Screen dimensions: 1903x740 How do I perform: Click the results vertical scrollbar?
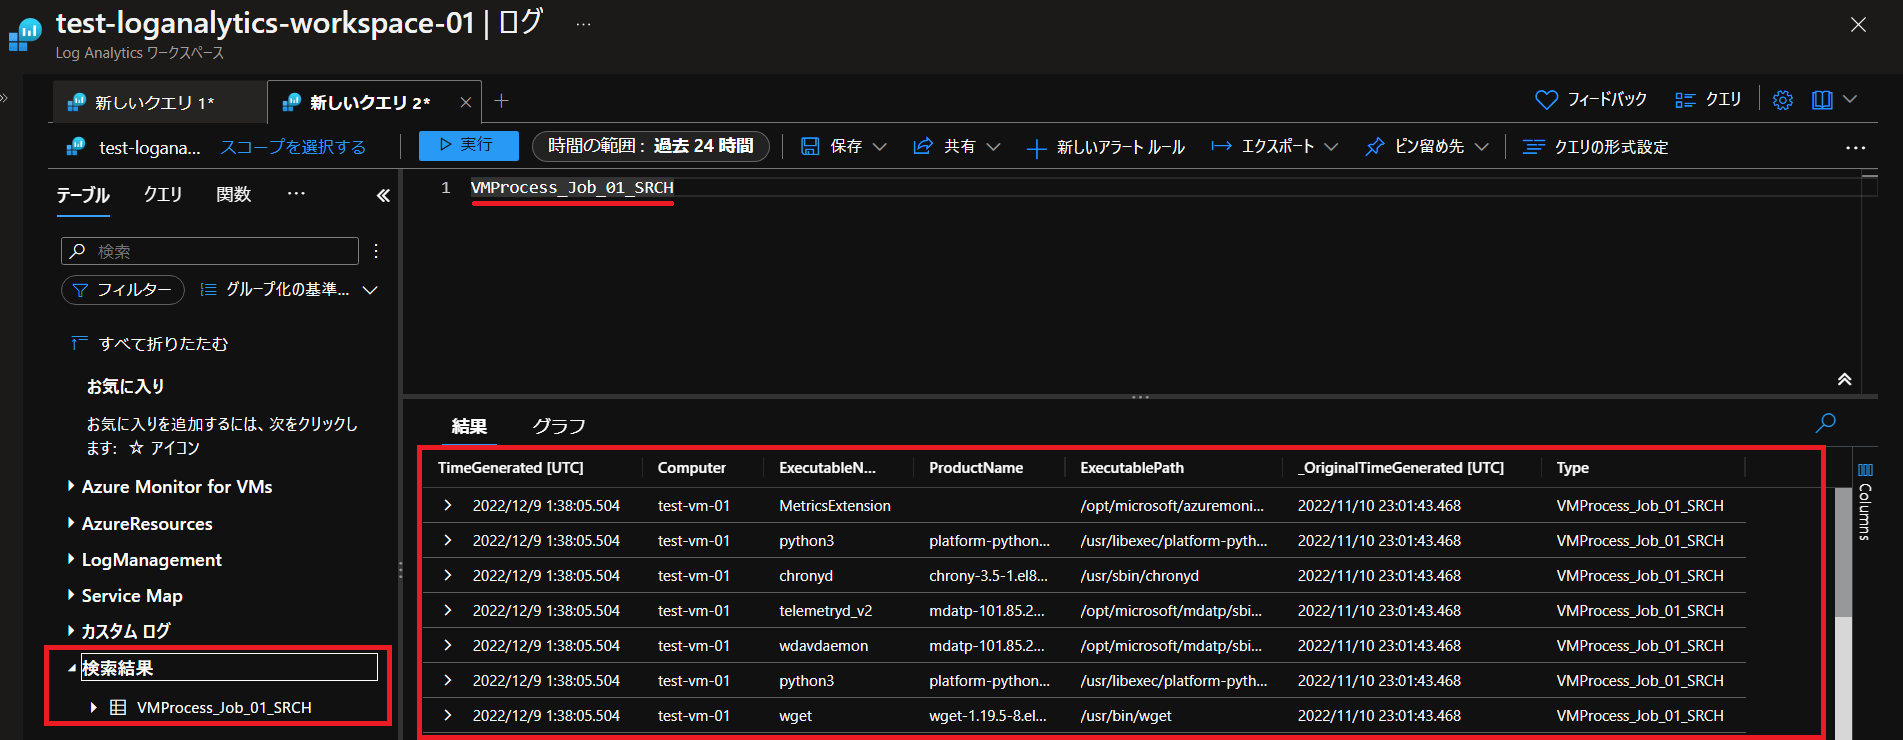click(1843, 553)
